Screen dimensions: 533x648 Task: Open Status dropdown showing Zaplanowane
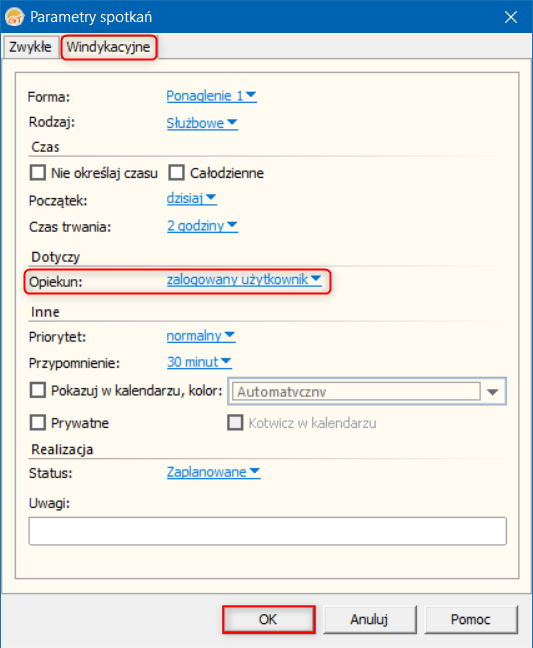click(213, 472)
